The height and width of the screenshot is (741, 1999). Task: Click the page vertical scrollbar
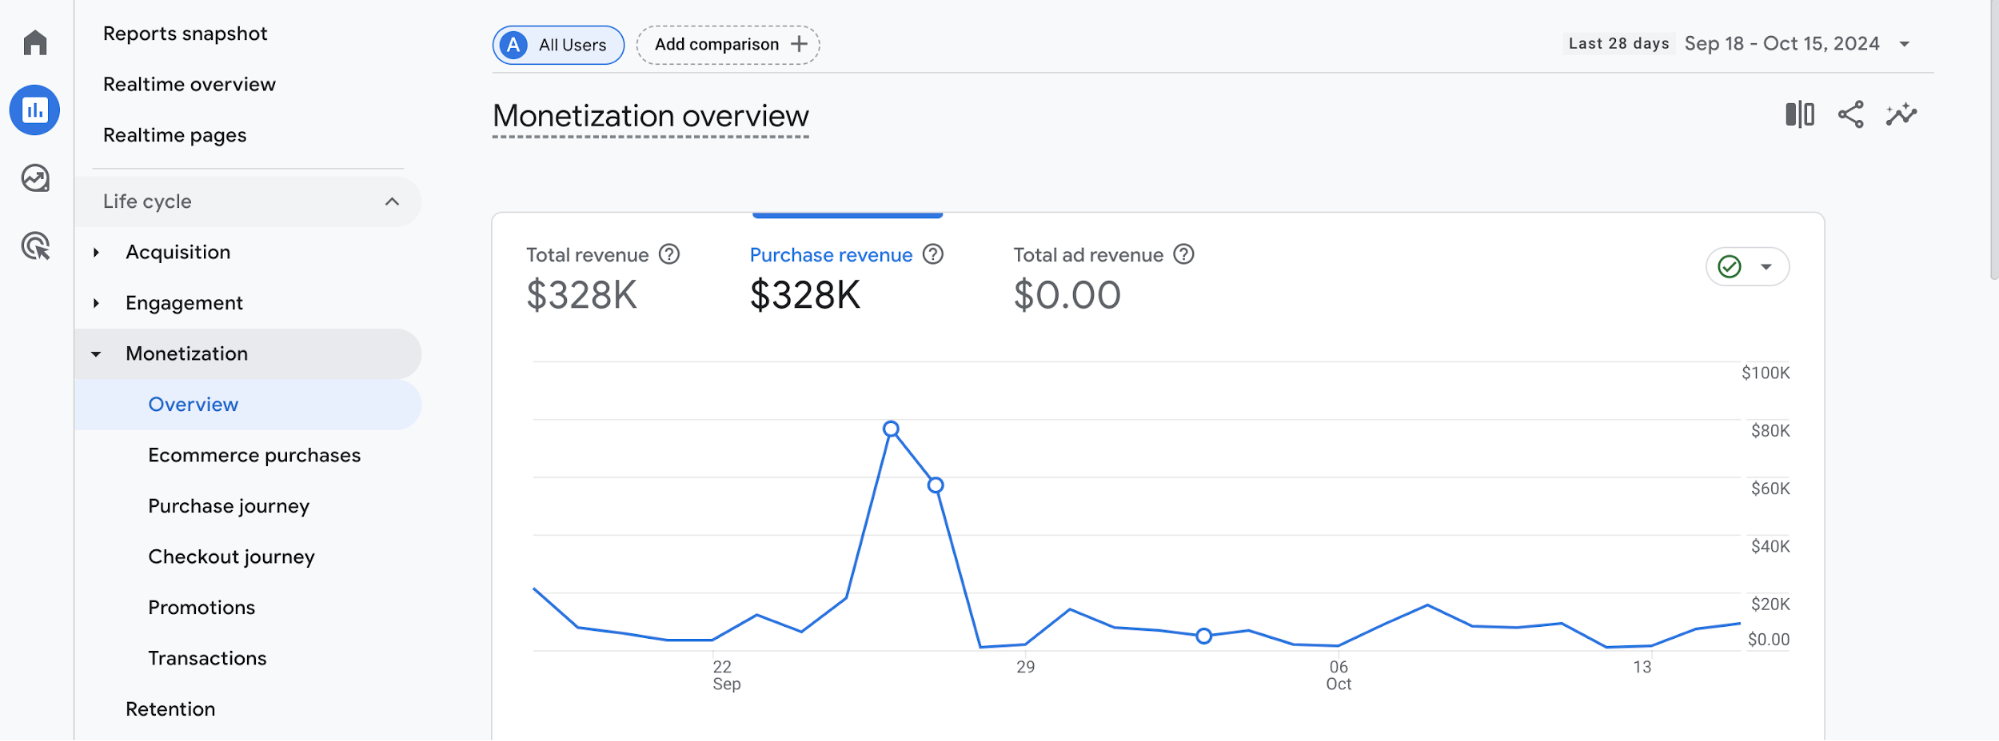click(x=1993, y=140)
